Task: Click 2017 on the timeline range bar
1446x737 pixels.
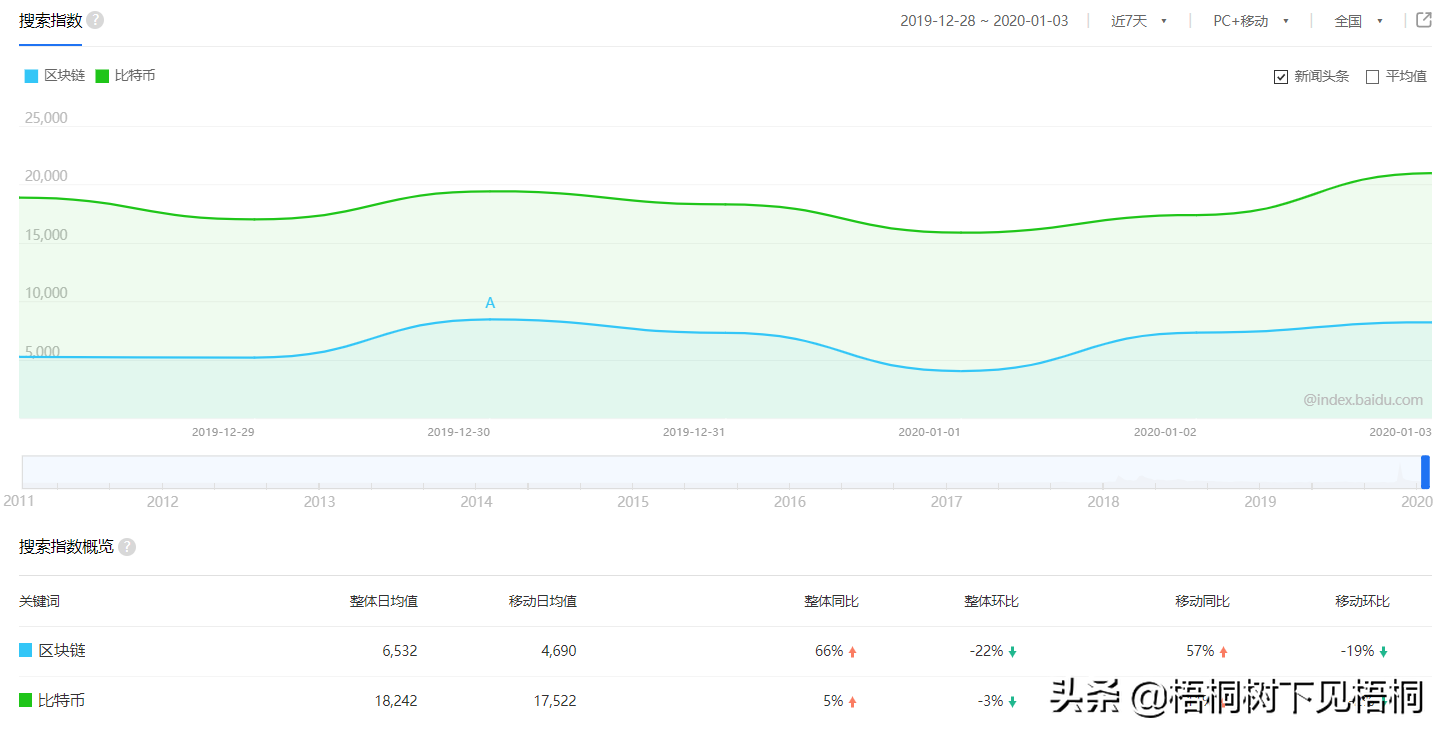Action: (x=946, y=502)
